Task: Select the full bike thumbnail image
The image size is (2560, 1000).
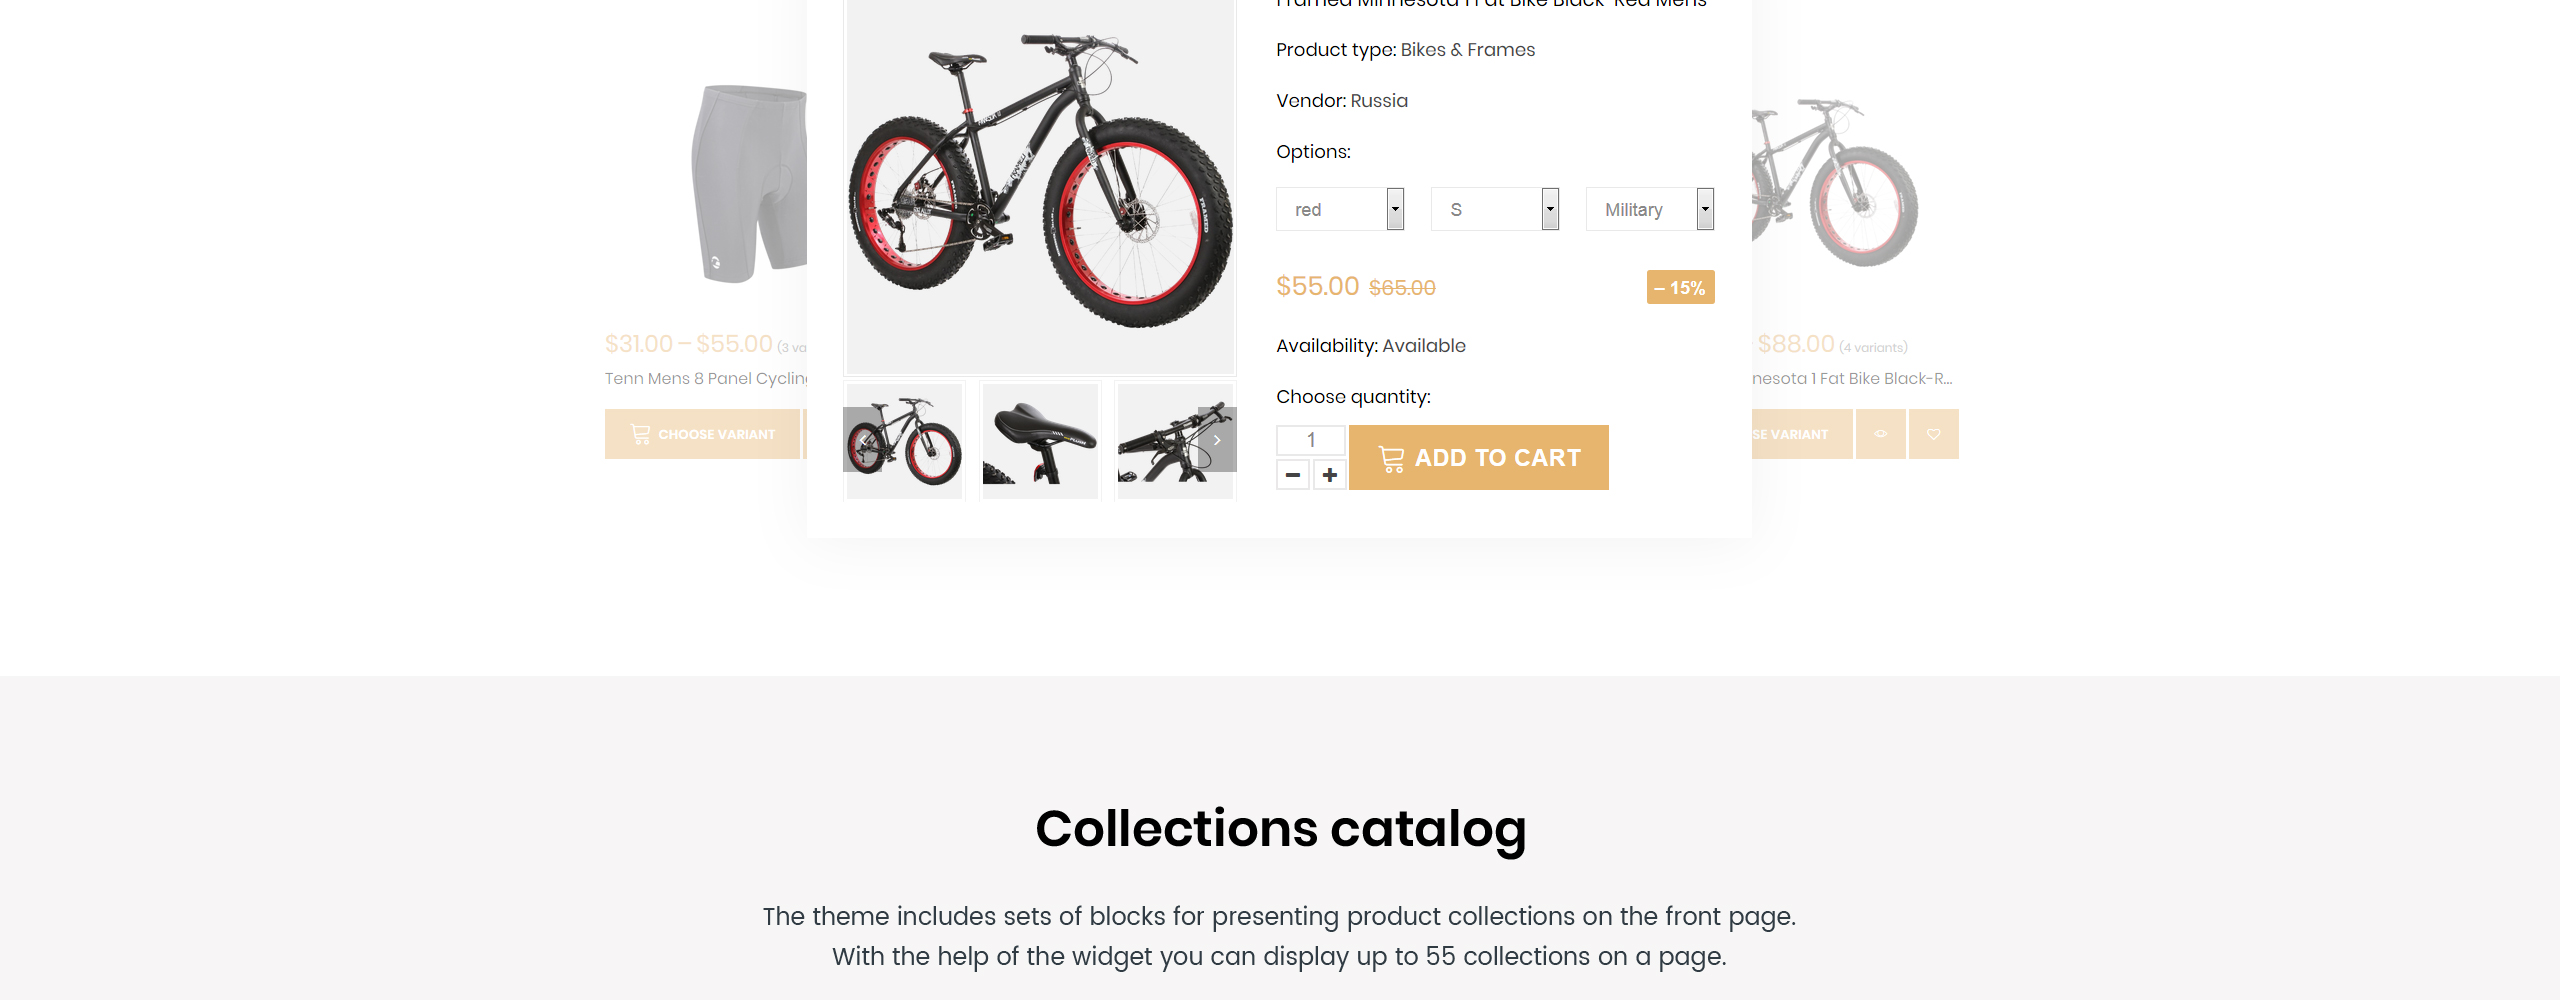Action: [904, 441]
